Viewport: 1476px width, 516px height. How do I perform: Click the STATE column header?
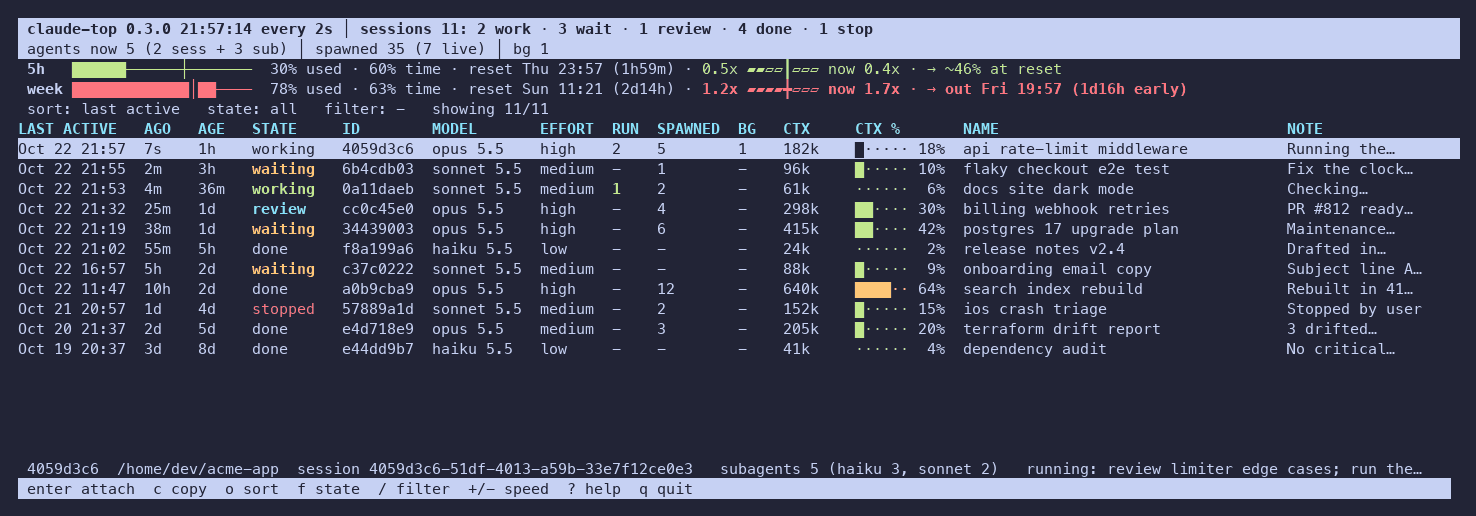click(274, 129)
